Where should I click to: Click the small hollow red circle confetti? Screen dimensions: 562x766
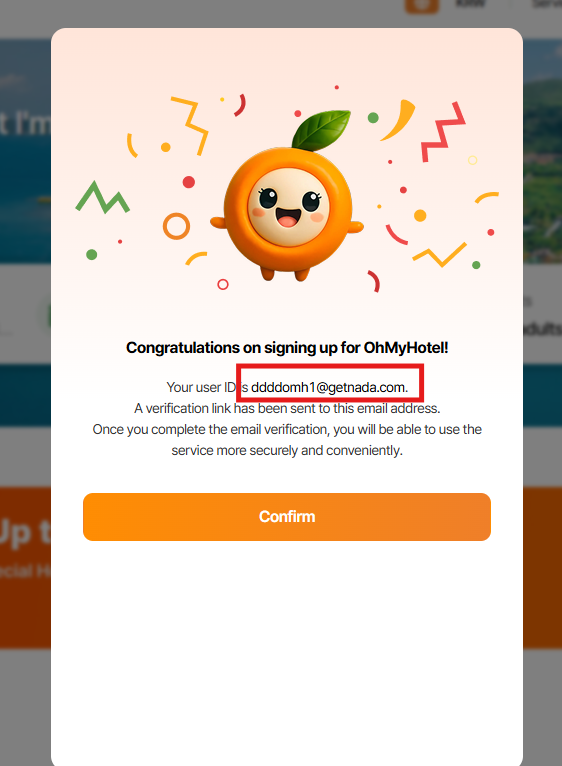pos(223,284)
